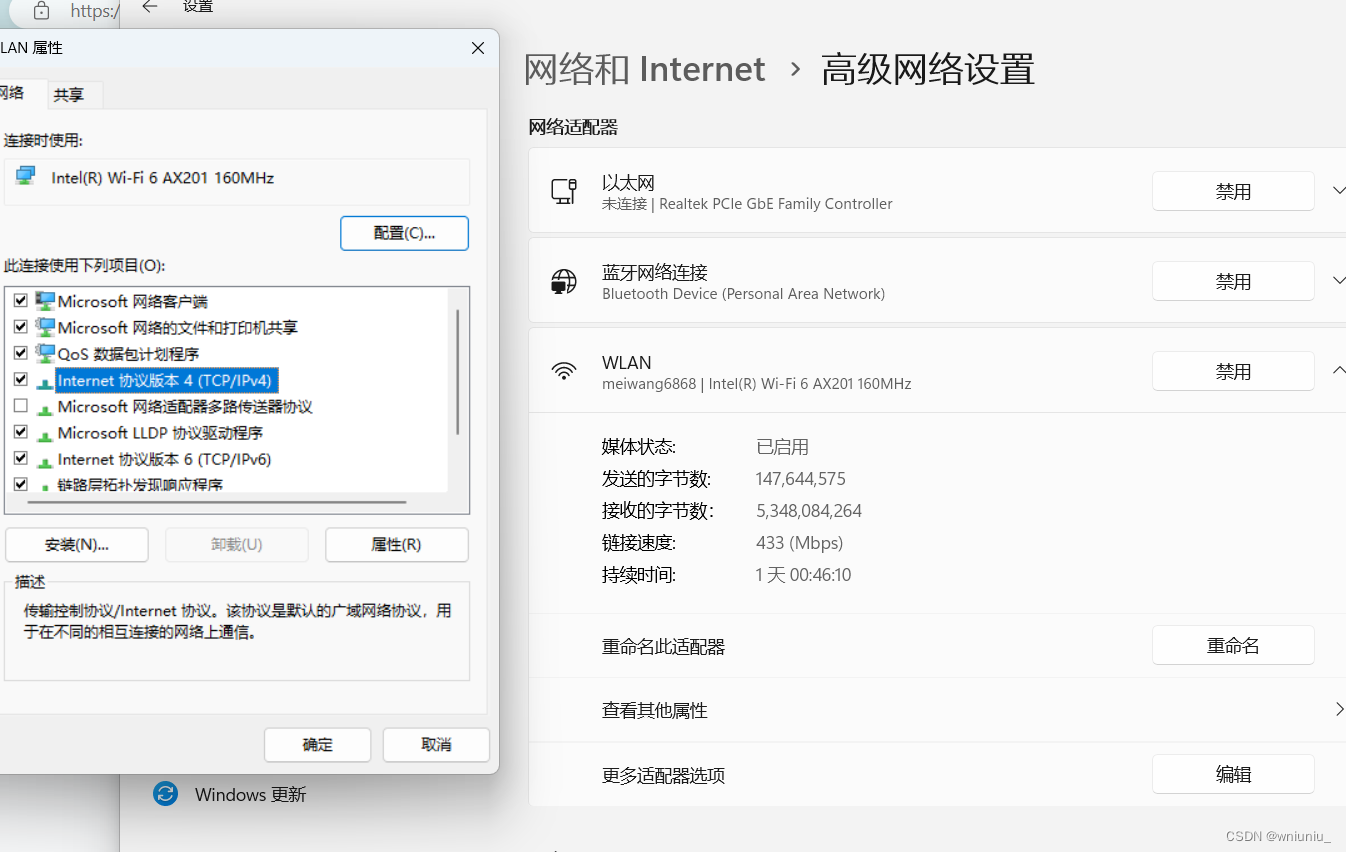The width and height of the screenshot is (1346, 852).
Task: Click the 编辑 button for 更多适配器选项
Action: [x=1233, y=773]
